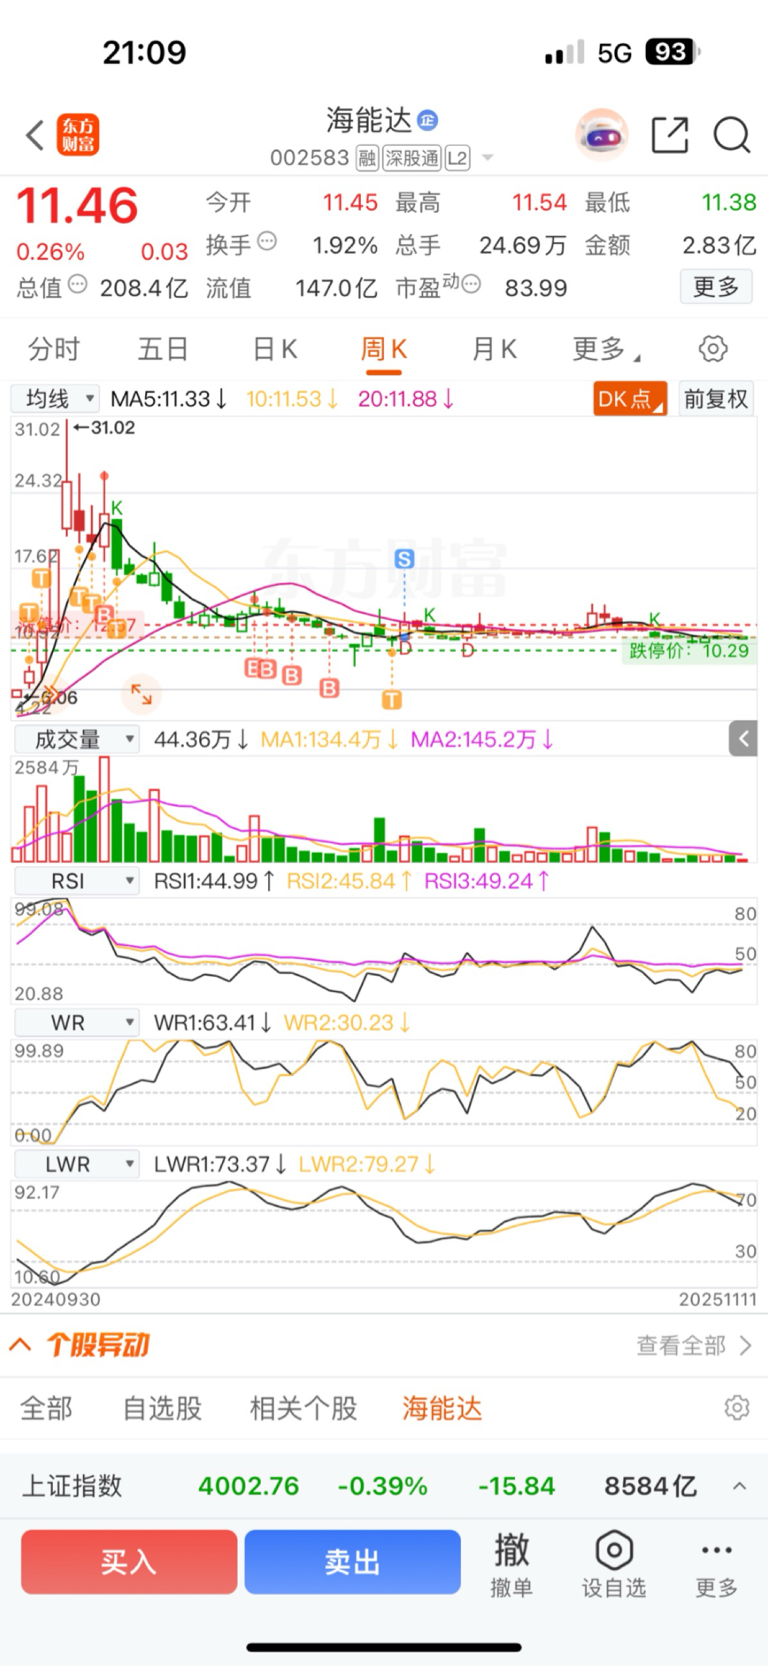Tap the robot assistant avatar icon
The height and width of the screenshot is (1666, 768).
pyautogui.click(x=602, y=135)
